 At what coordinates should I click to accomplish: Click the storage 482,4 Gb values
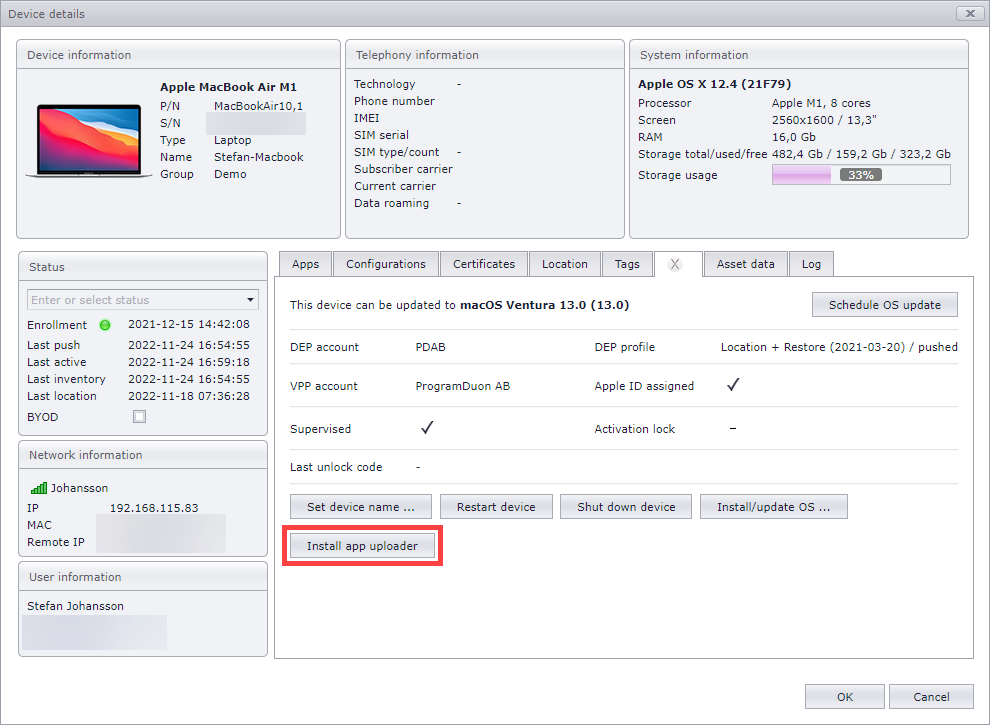[861, 153]
